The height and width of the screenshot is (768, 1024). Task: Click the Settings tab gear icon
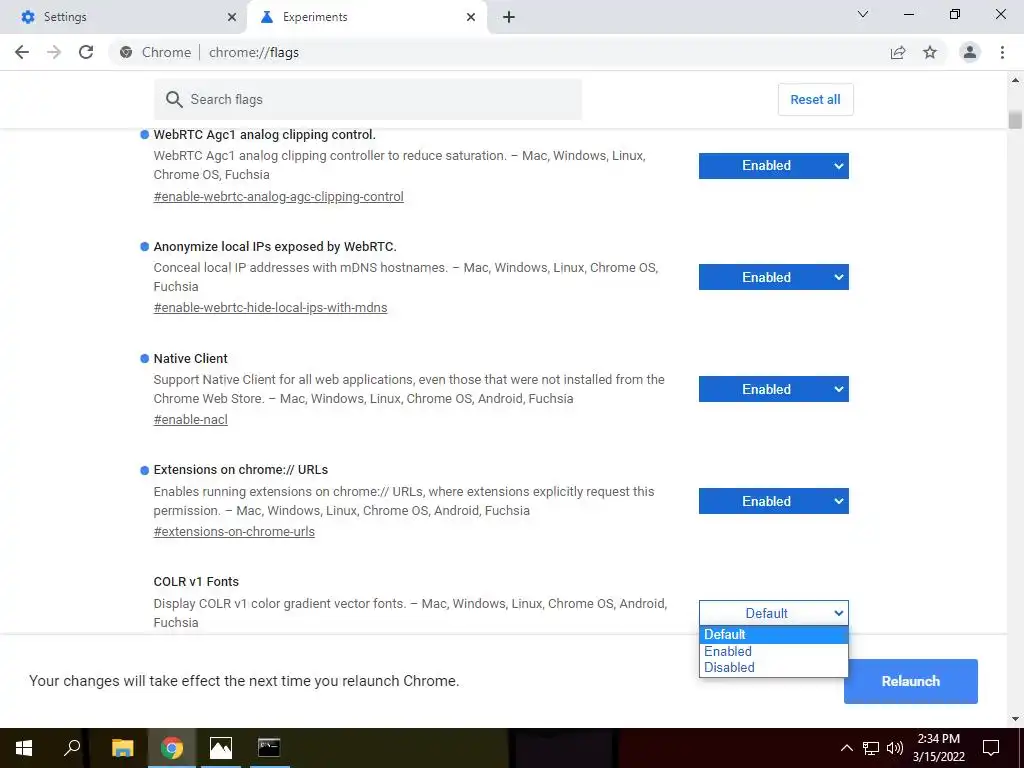(x=27, y=17)
